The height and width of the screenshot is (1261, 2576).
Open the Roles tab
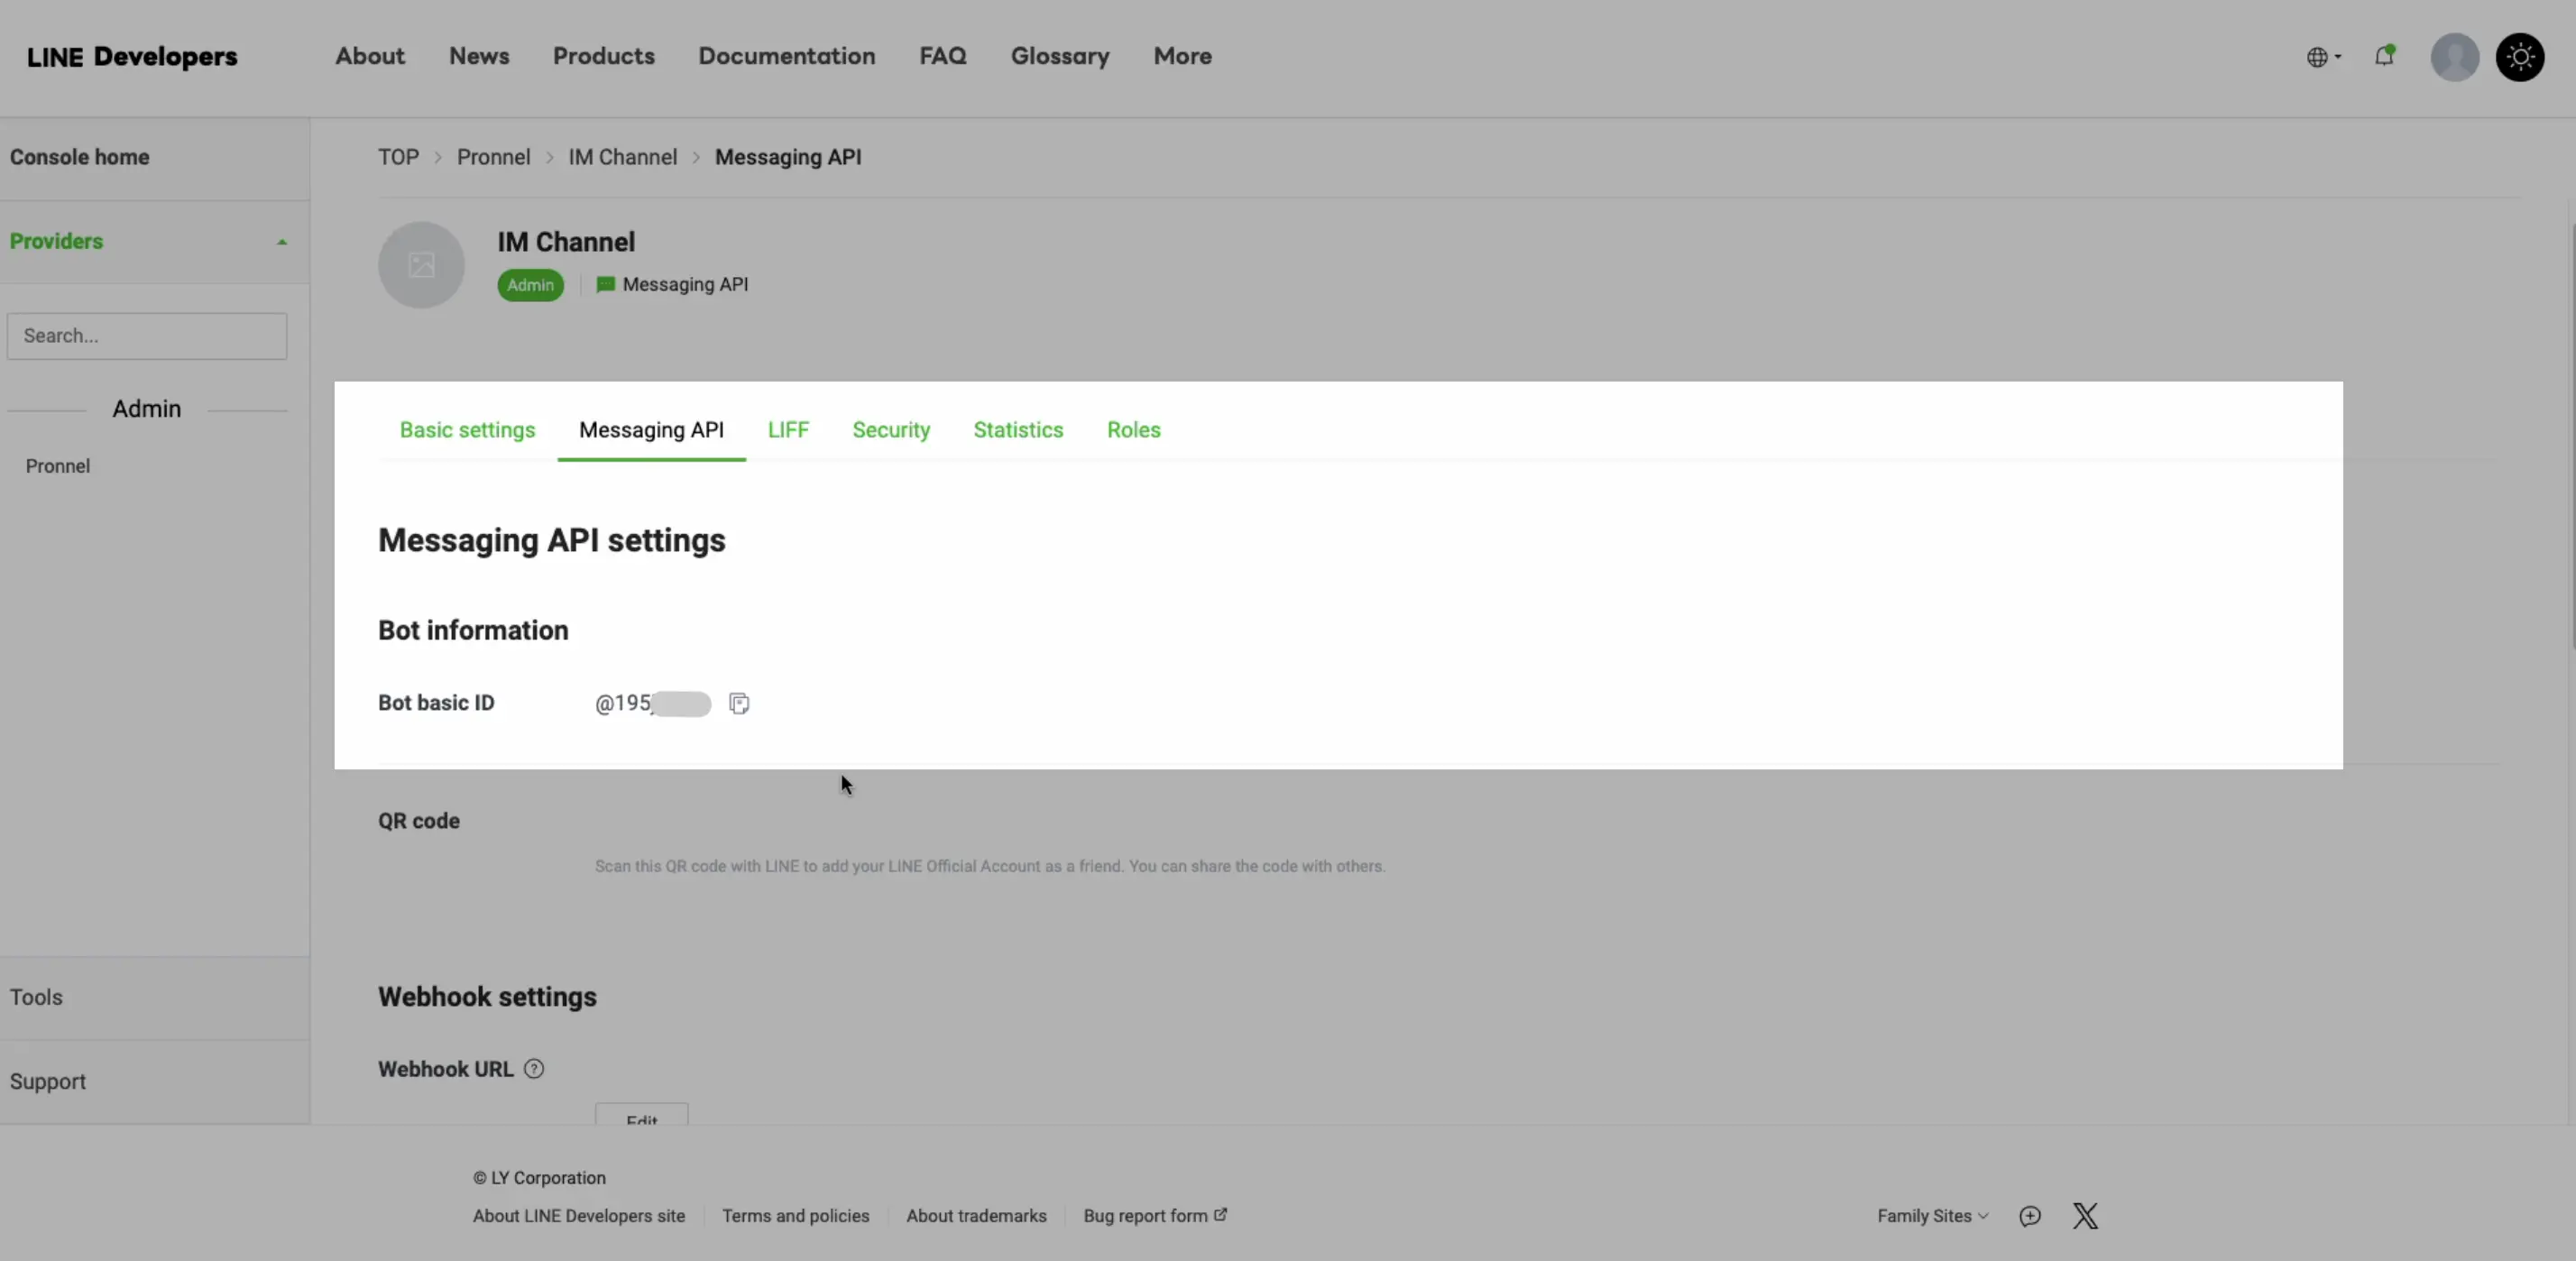click(x=1133, y=430)
